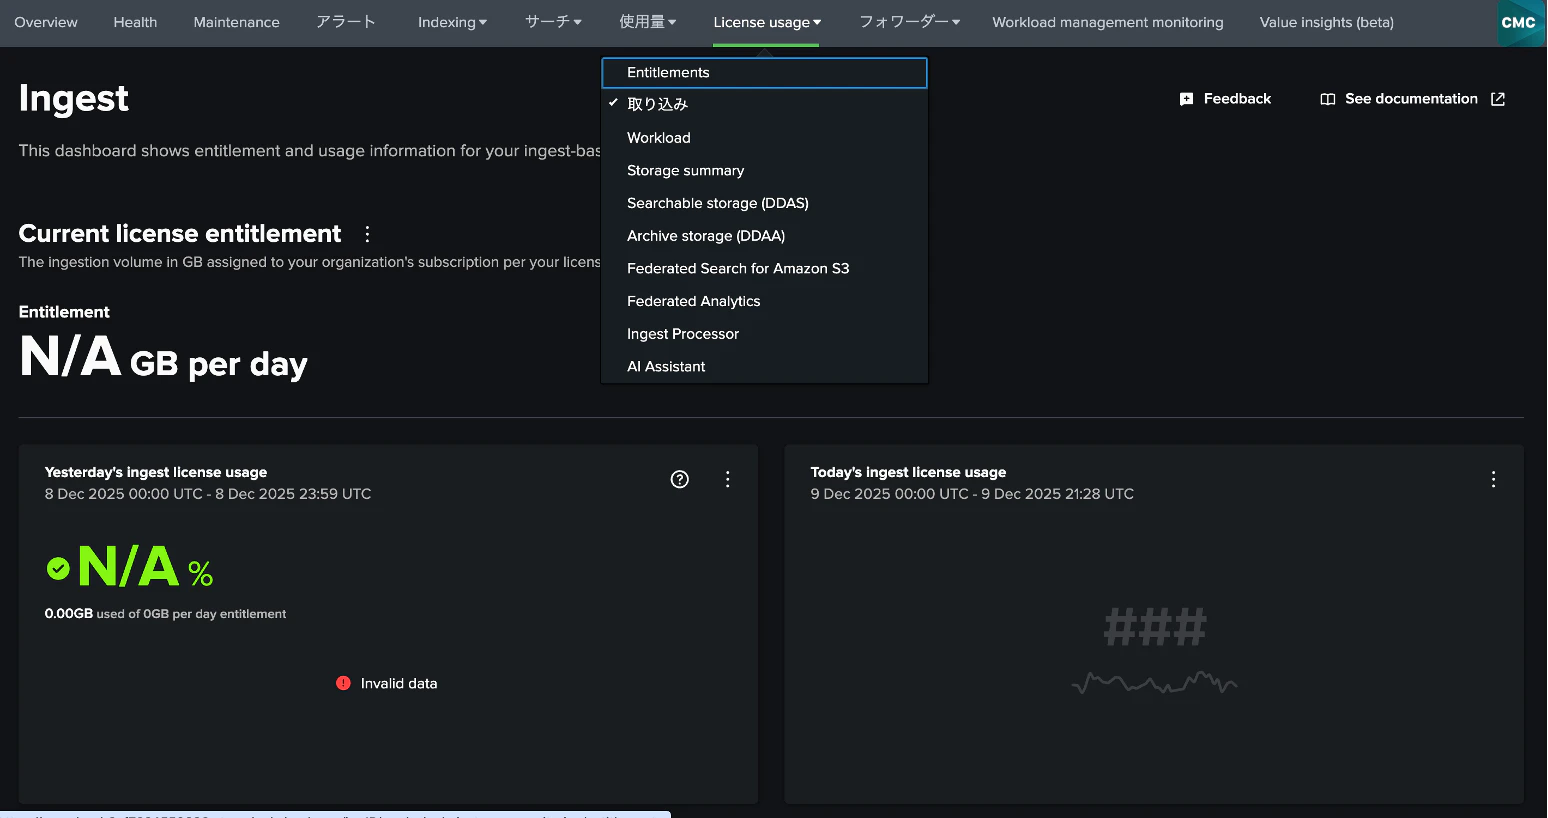Viewport: 1548px width, 818px height.
Task: Click the Invalid data message text
Action: 399,684
